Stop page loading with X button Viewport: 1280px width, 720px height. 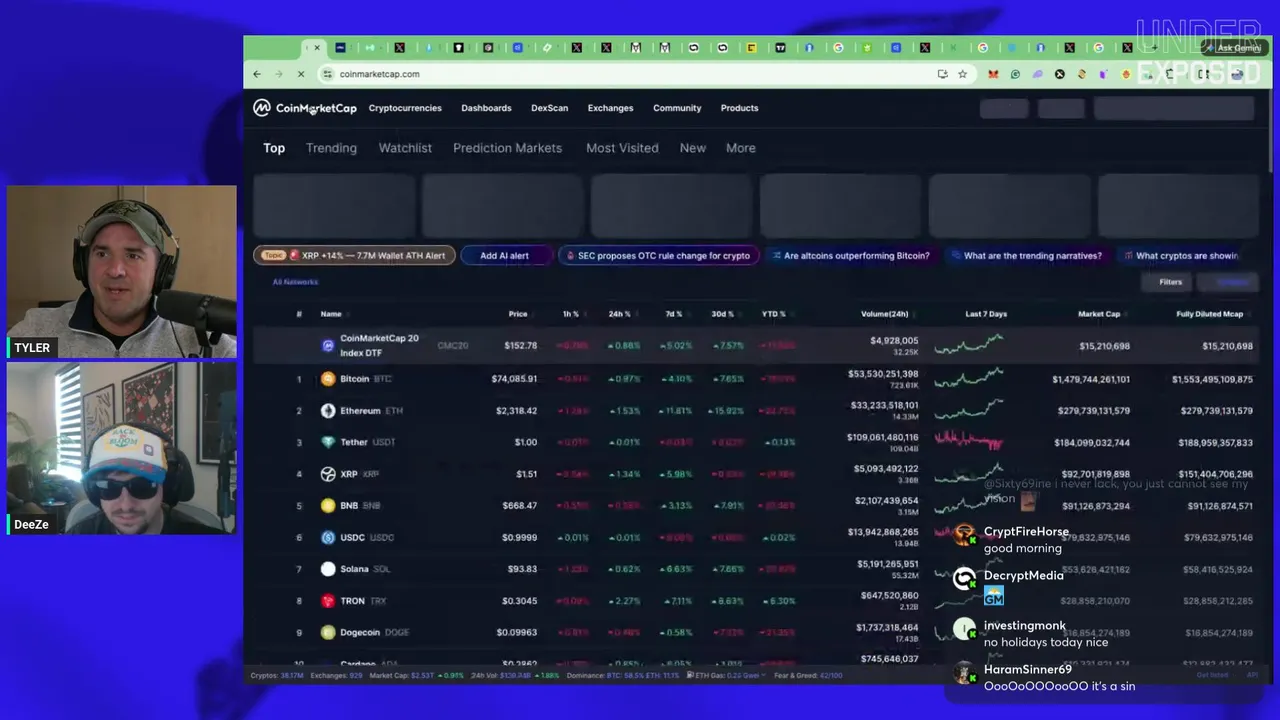(x=301, y=74)
